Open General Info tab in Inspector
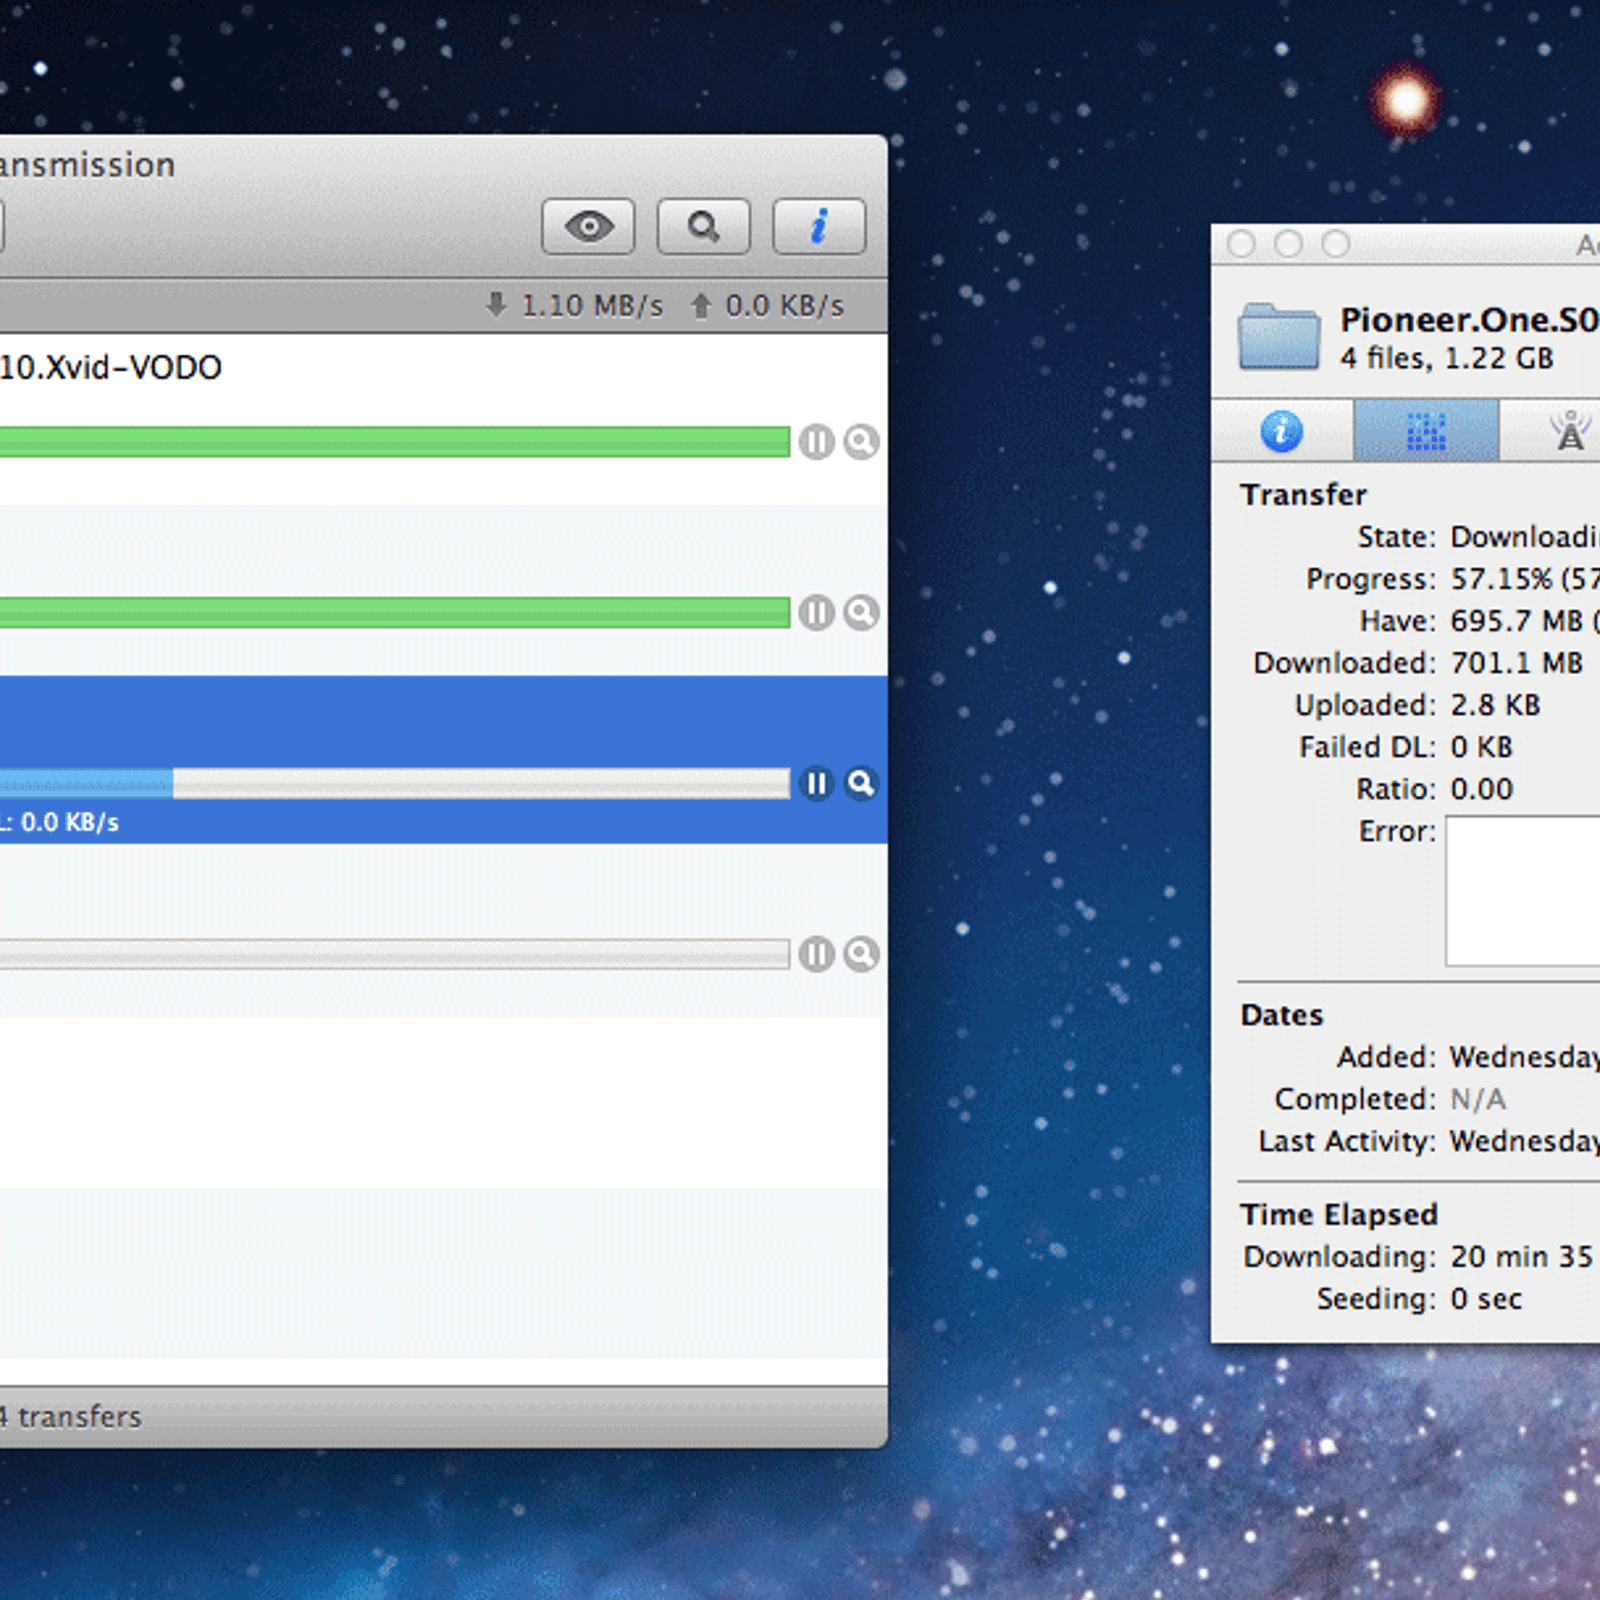 pyautogui.click(x=1282, y=431)
